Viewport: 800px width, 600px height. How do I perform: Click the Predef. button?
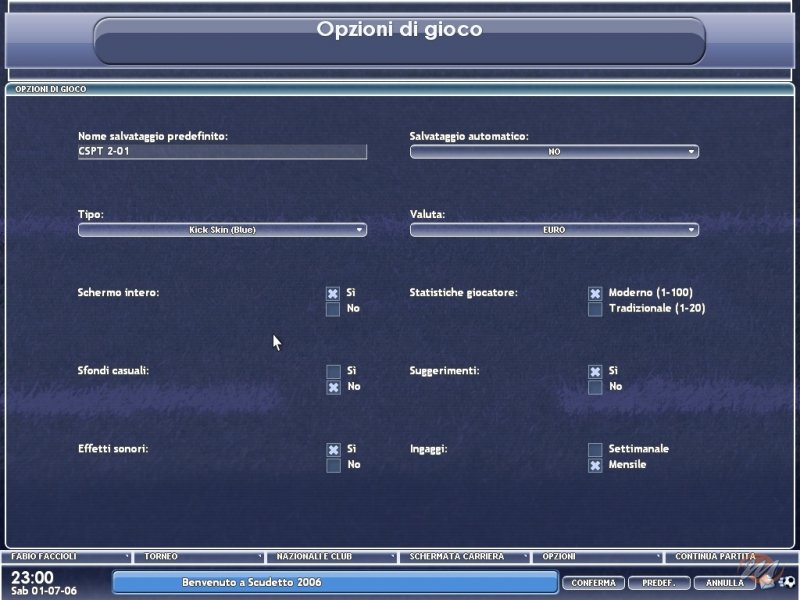(x=659, y=583)
